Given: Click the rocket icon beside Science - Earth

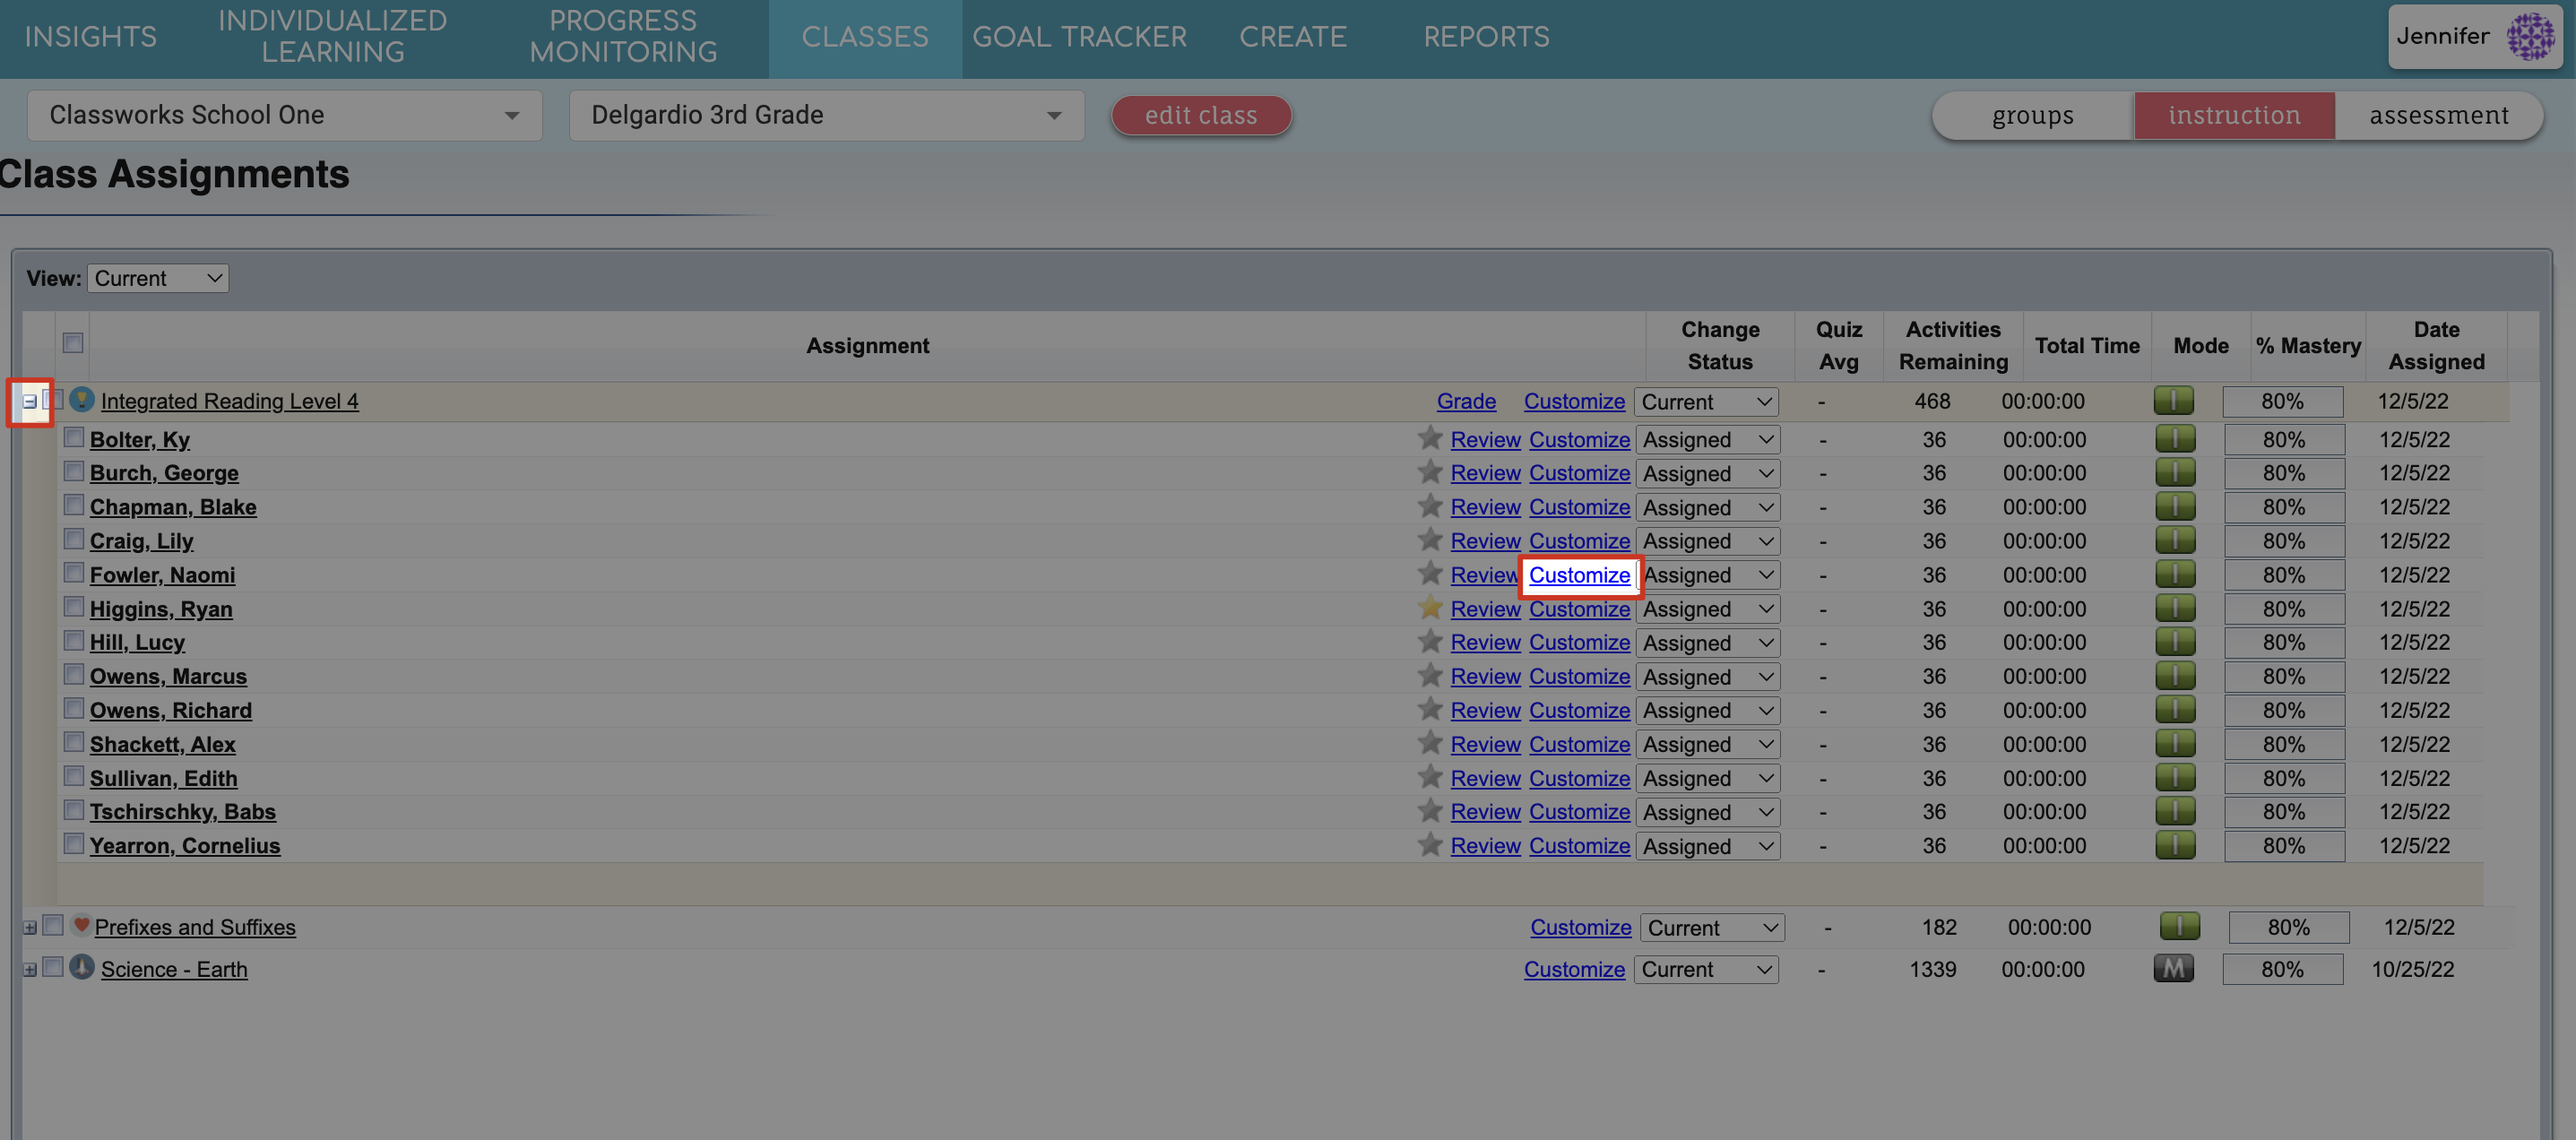Looking at the screenshot, I should tap(81, 968).
